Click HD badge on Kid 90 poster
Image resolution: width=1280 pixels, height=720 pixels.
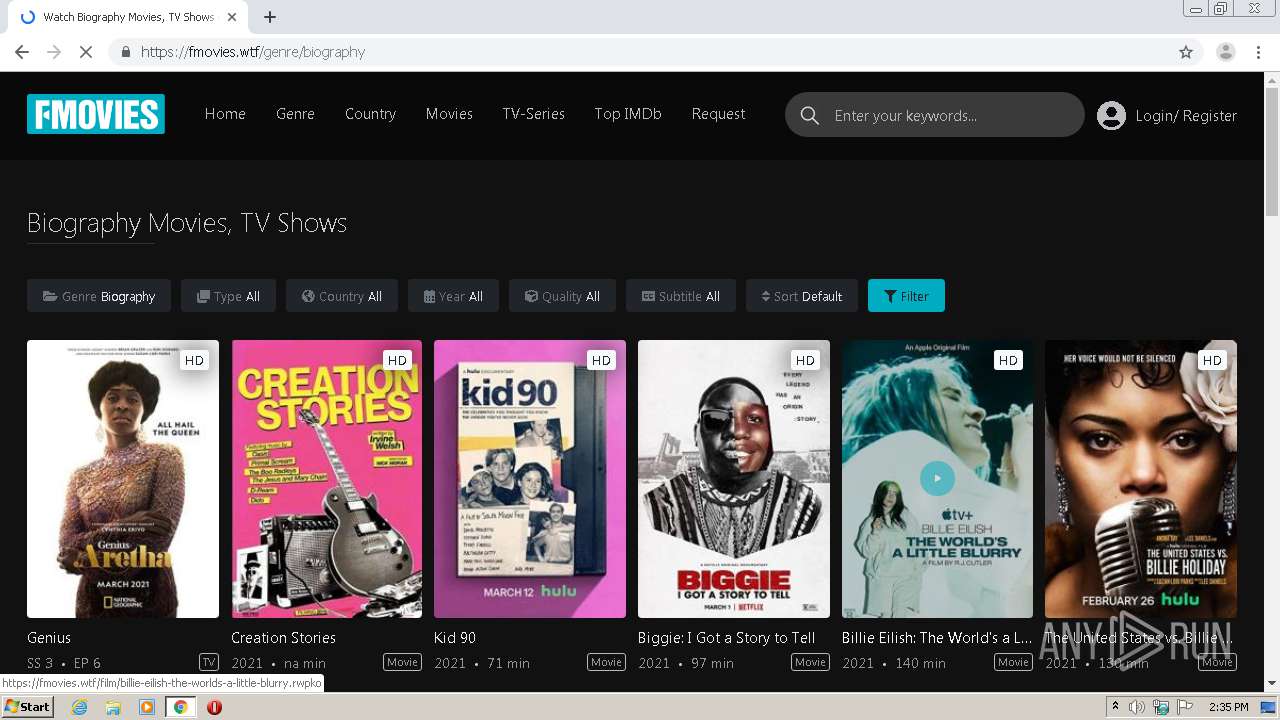601,360
